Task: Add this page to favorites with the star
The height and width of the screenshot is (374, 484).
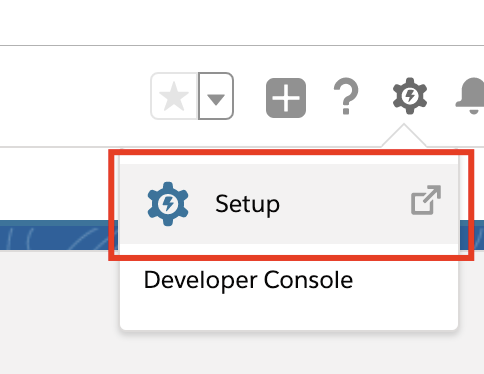Action: click(174, 96)
